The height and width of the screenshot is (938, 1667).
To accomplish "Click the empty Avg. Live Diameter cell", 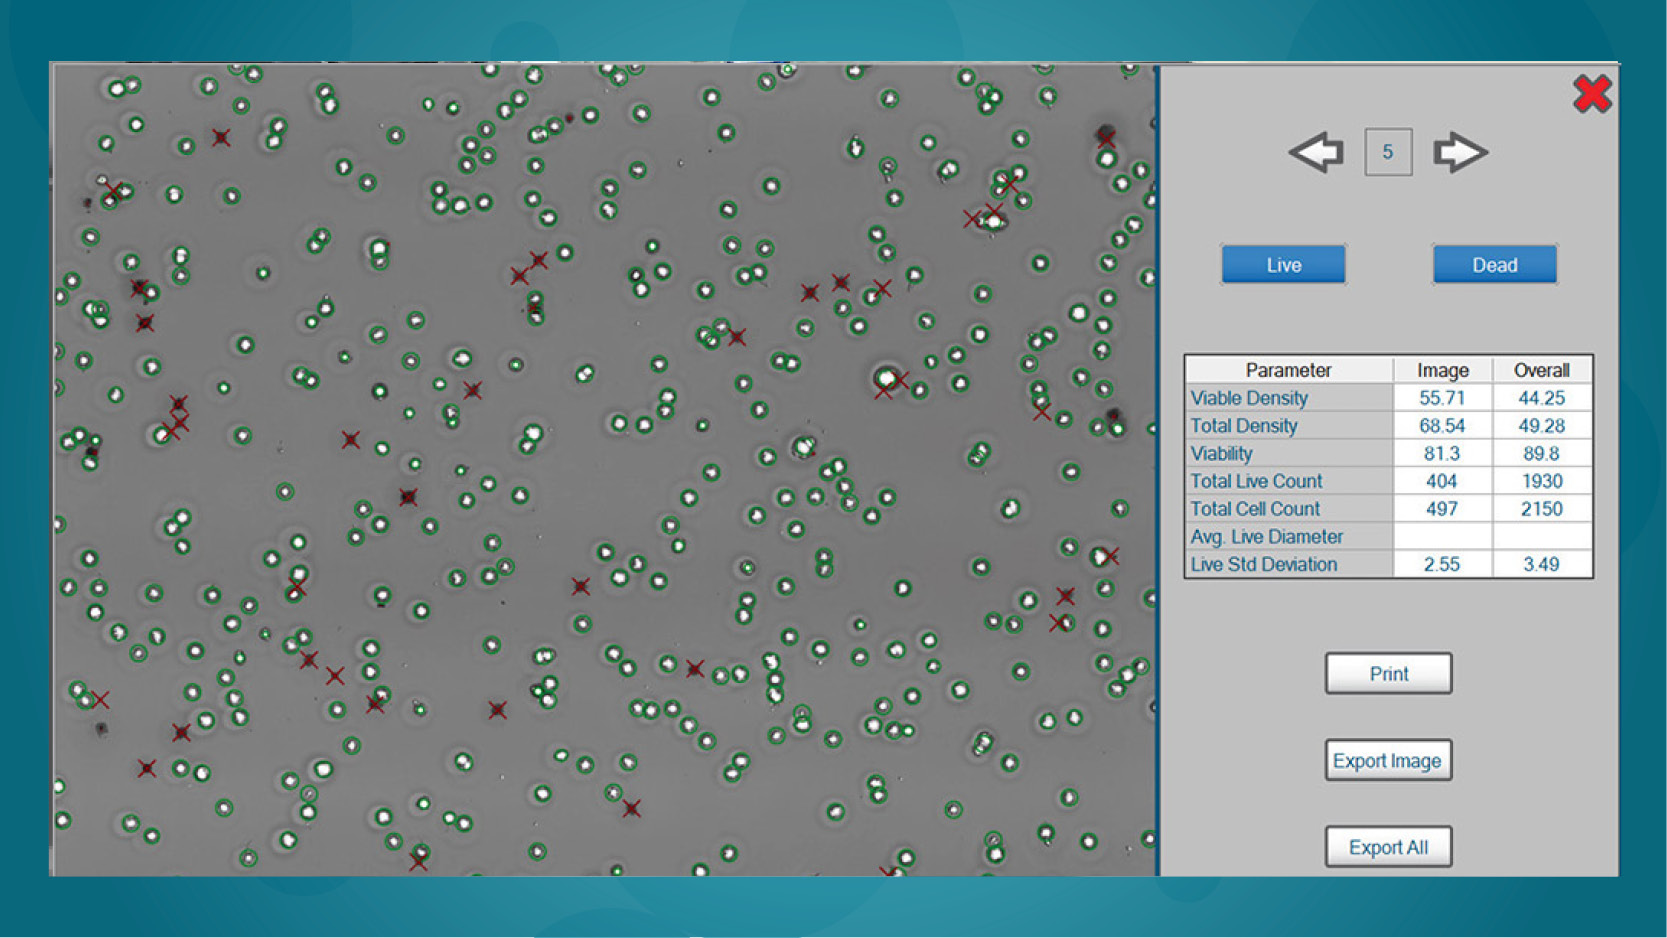I will (1443, 536).
